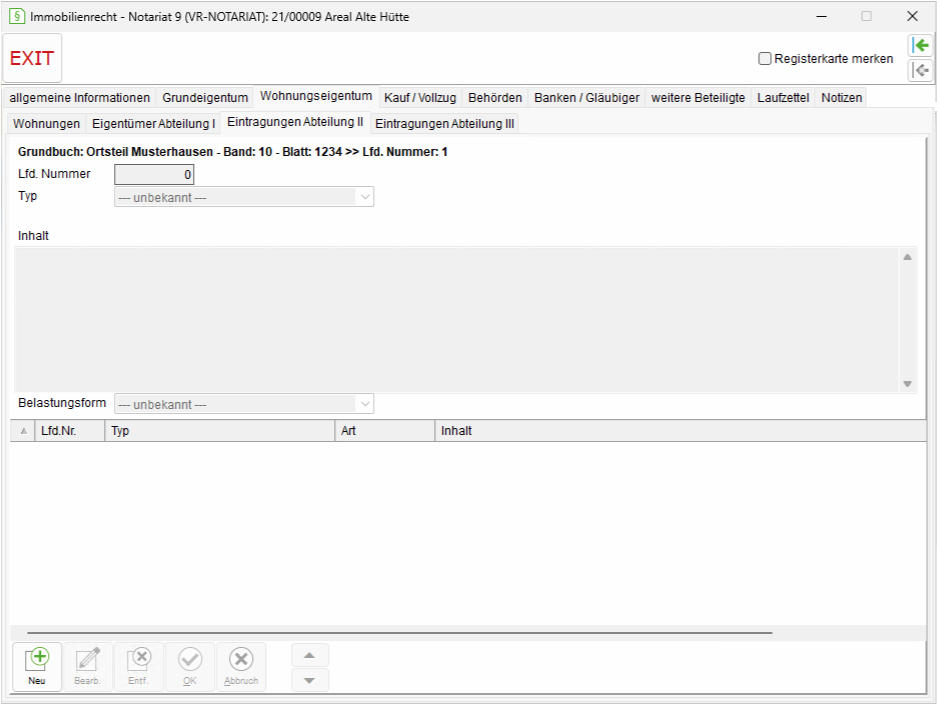939x704 pixels.
Task: Select the Eintragungen Abteilung II subtab
Action: (295, 122)
